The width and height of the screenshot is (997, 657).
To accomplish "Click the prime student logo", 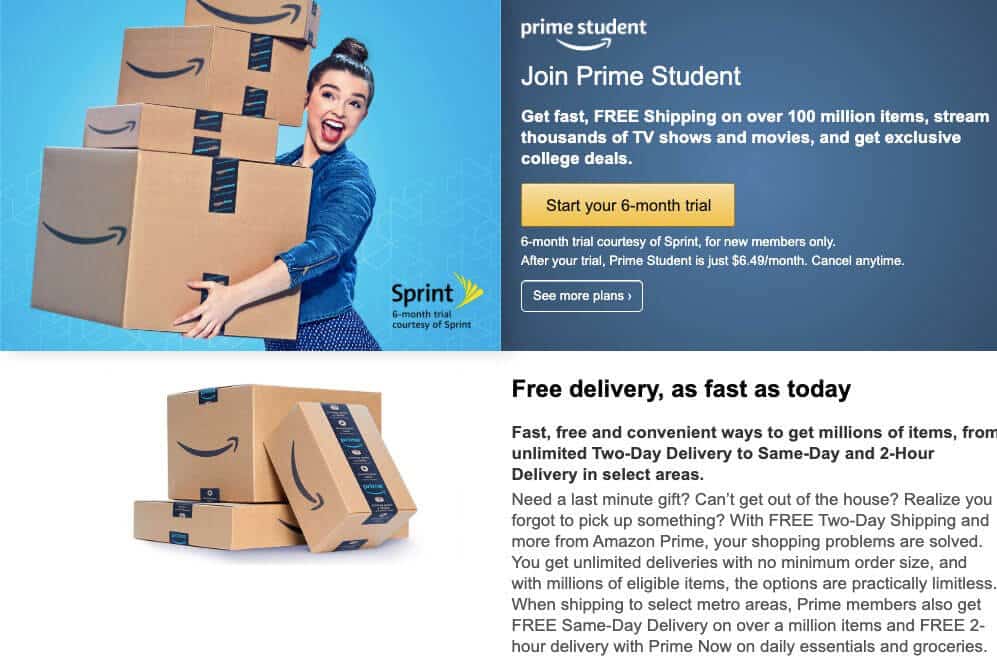I will tap(584, 34).
